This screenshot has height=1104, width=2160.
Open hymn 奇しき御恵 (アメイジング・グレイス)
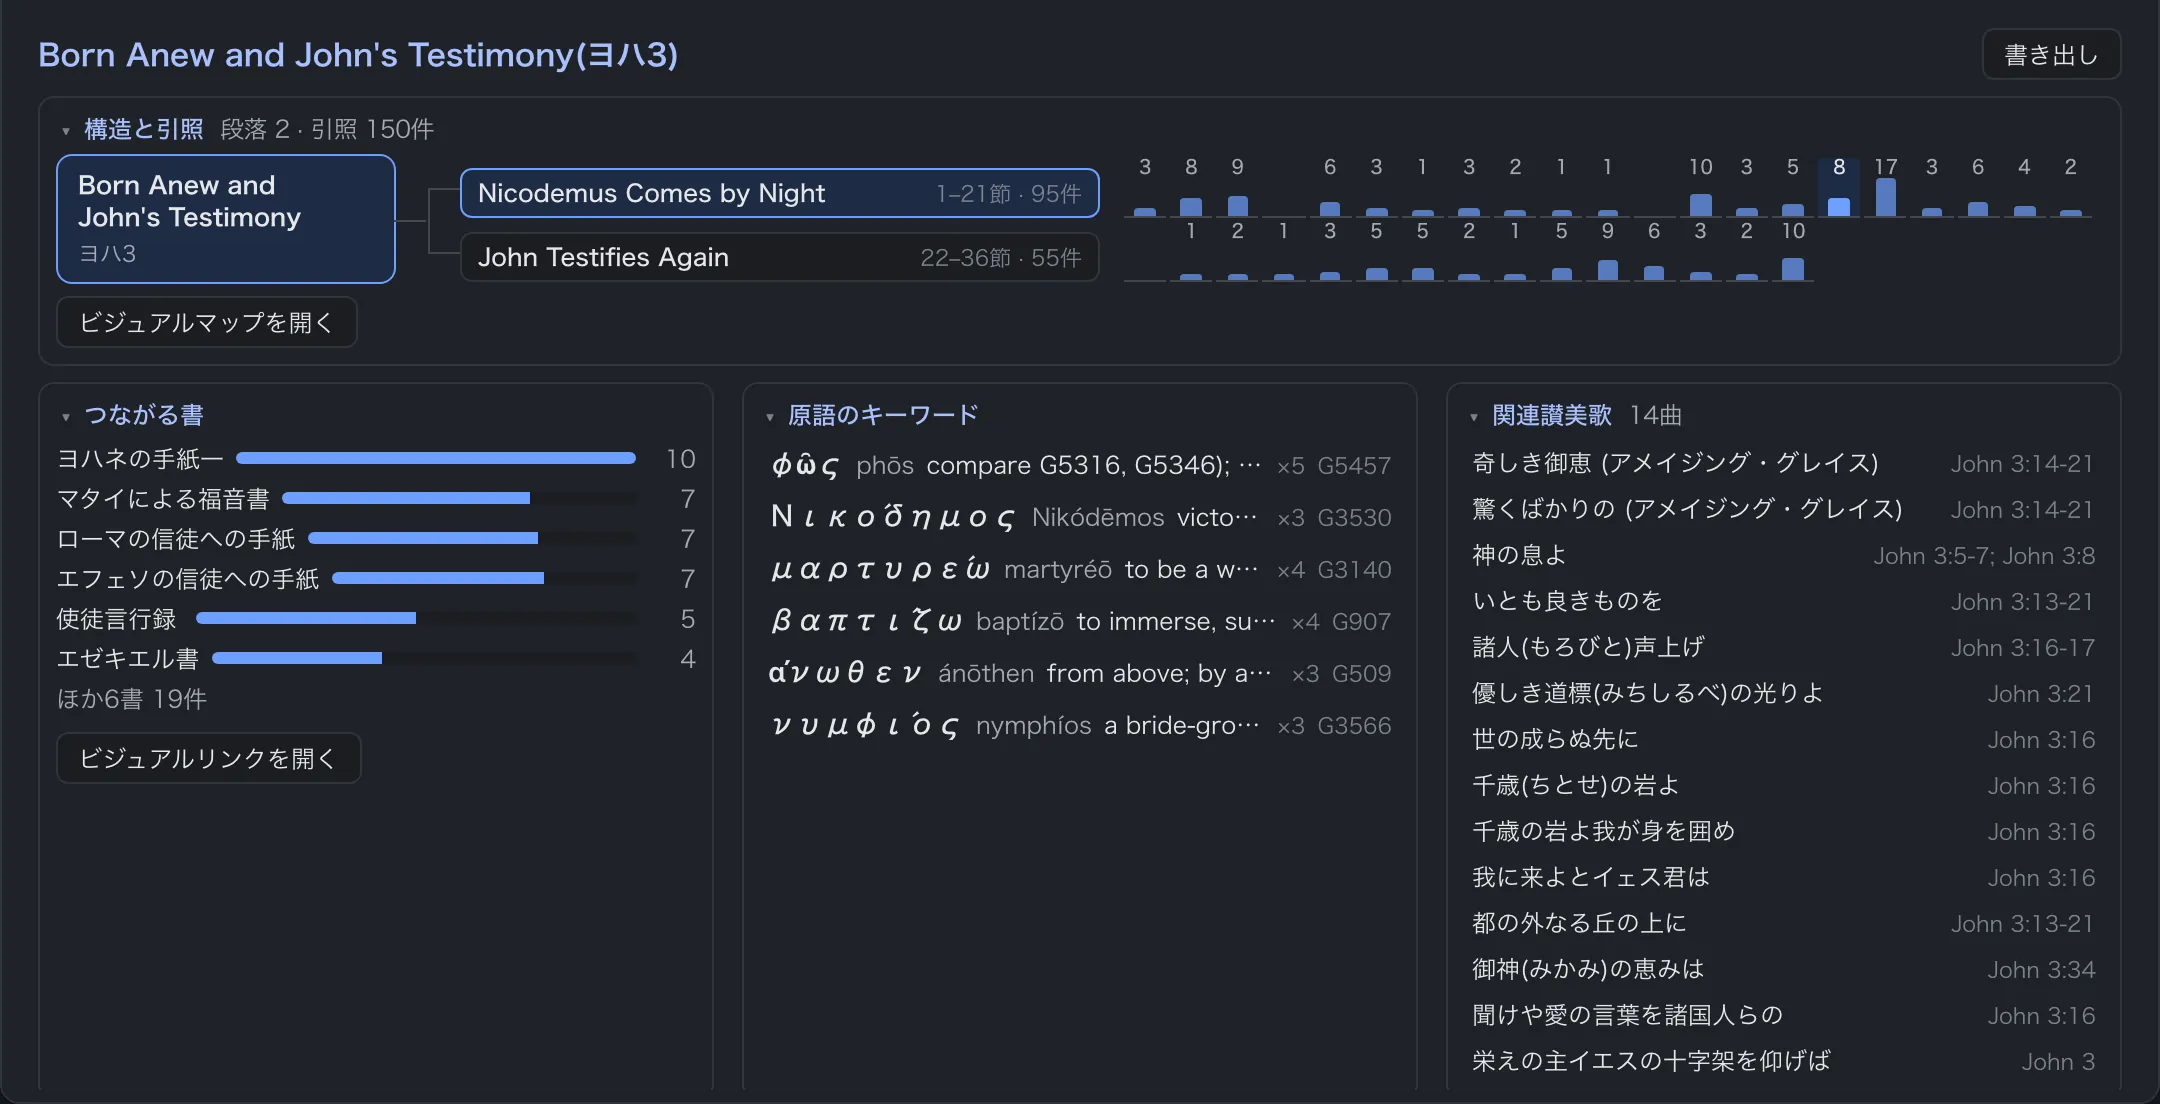[x=1783, y=463]
